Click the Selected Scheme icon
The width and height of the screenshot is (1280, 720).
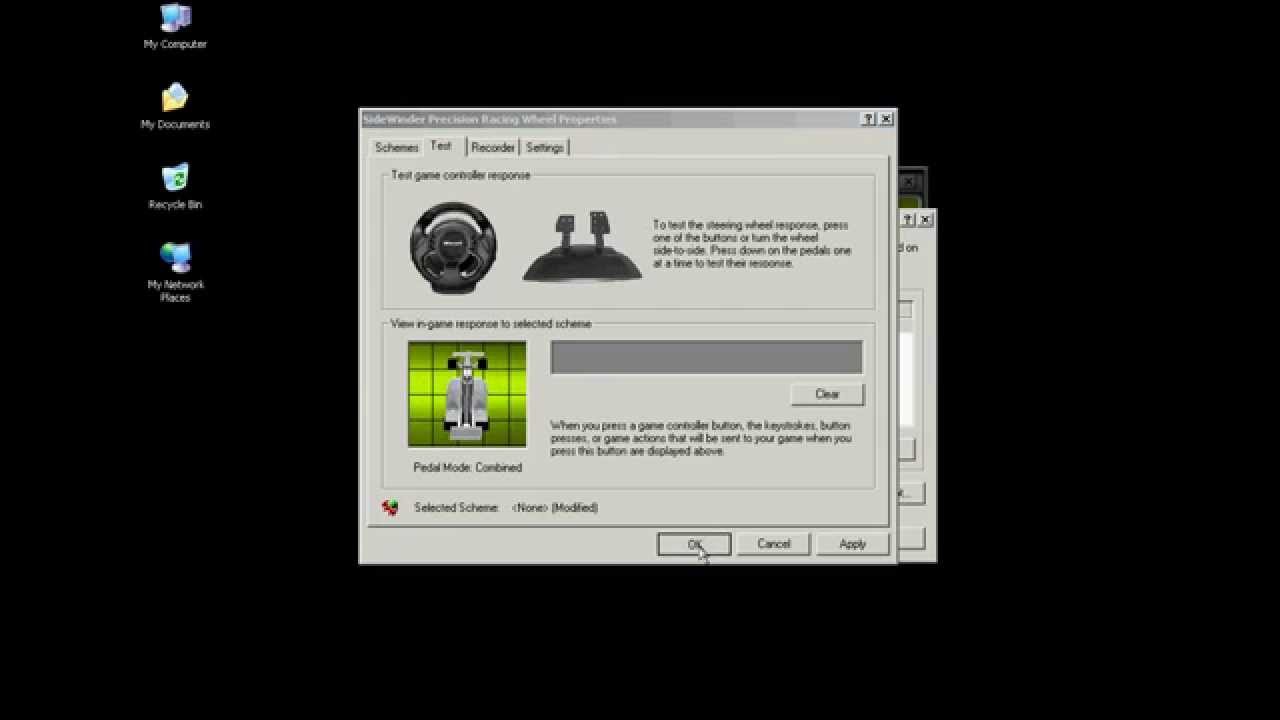390,508
